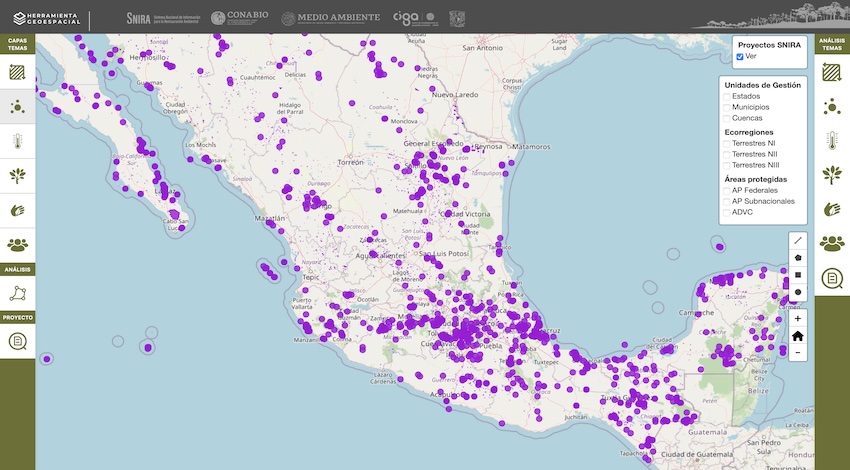This screenshot has width=850, height=470.
Task: Open the people group theme in left sidebar
Action: tap(17, 243)
